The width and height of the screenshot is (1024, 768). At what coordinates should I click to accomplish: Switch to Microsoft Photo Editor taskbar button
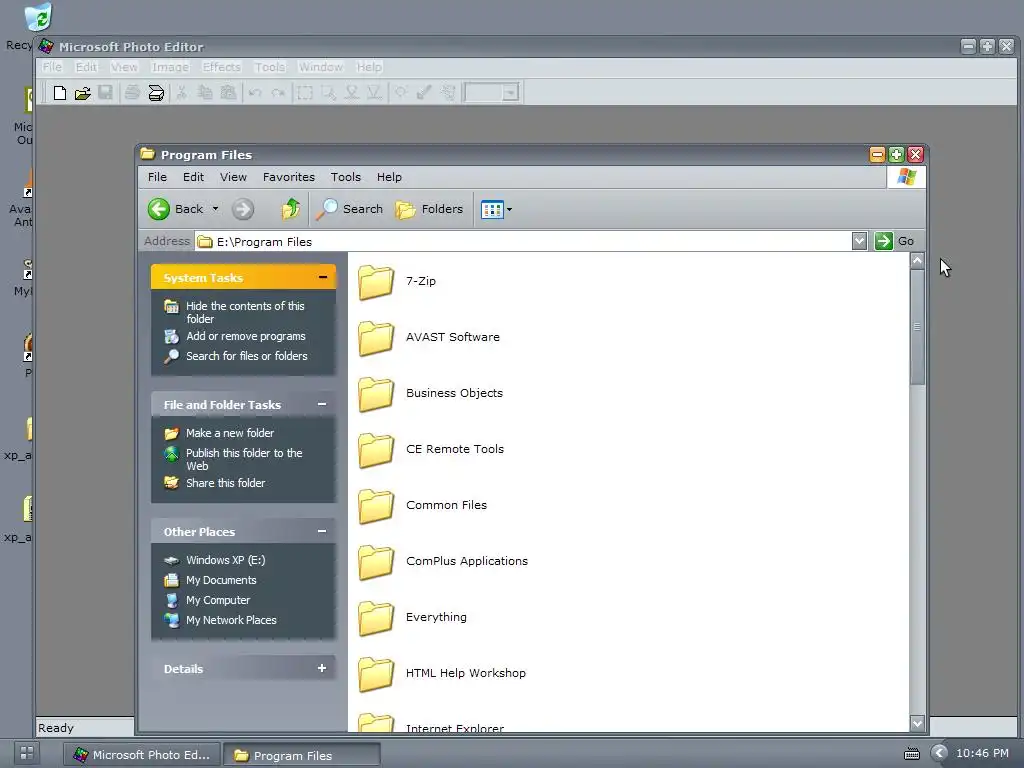pos(142,755)
